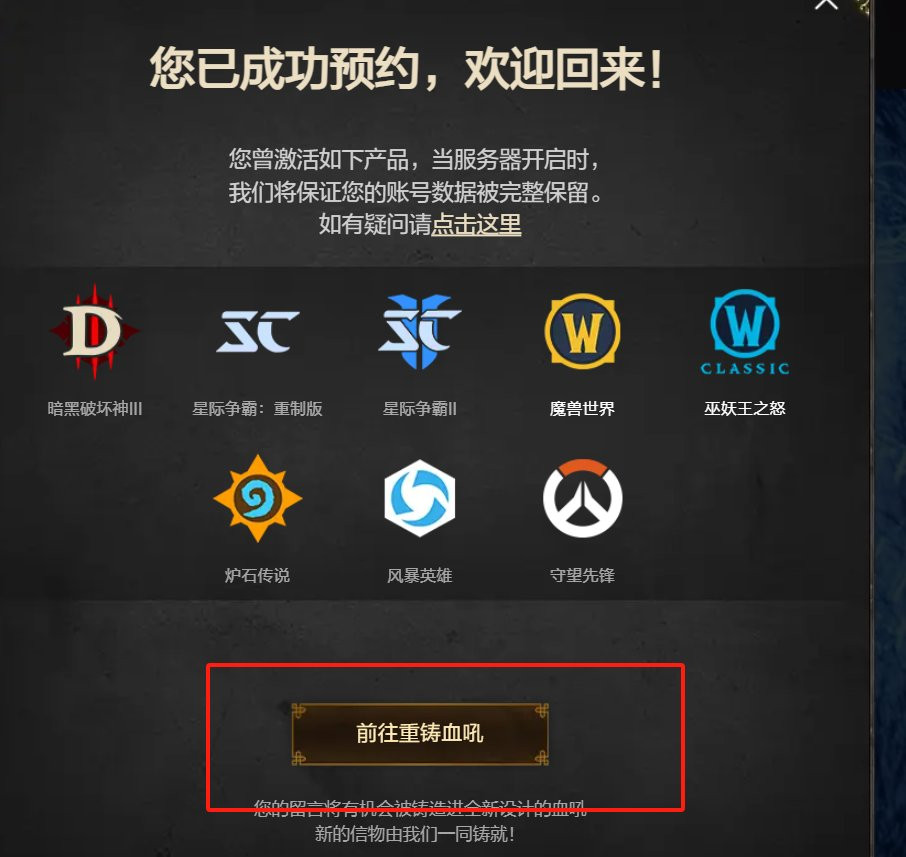Select the 巫妖王之怒 label
Viewport: 906px width, 857px height.
745,409
